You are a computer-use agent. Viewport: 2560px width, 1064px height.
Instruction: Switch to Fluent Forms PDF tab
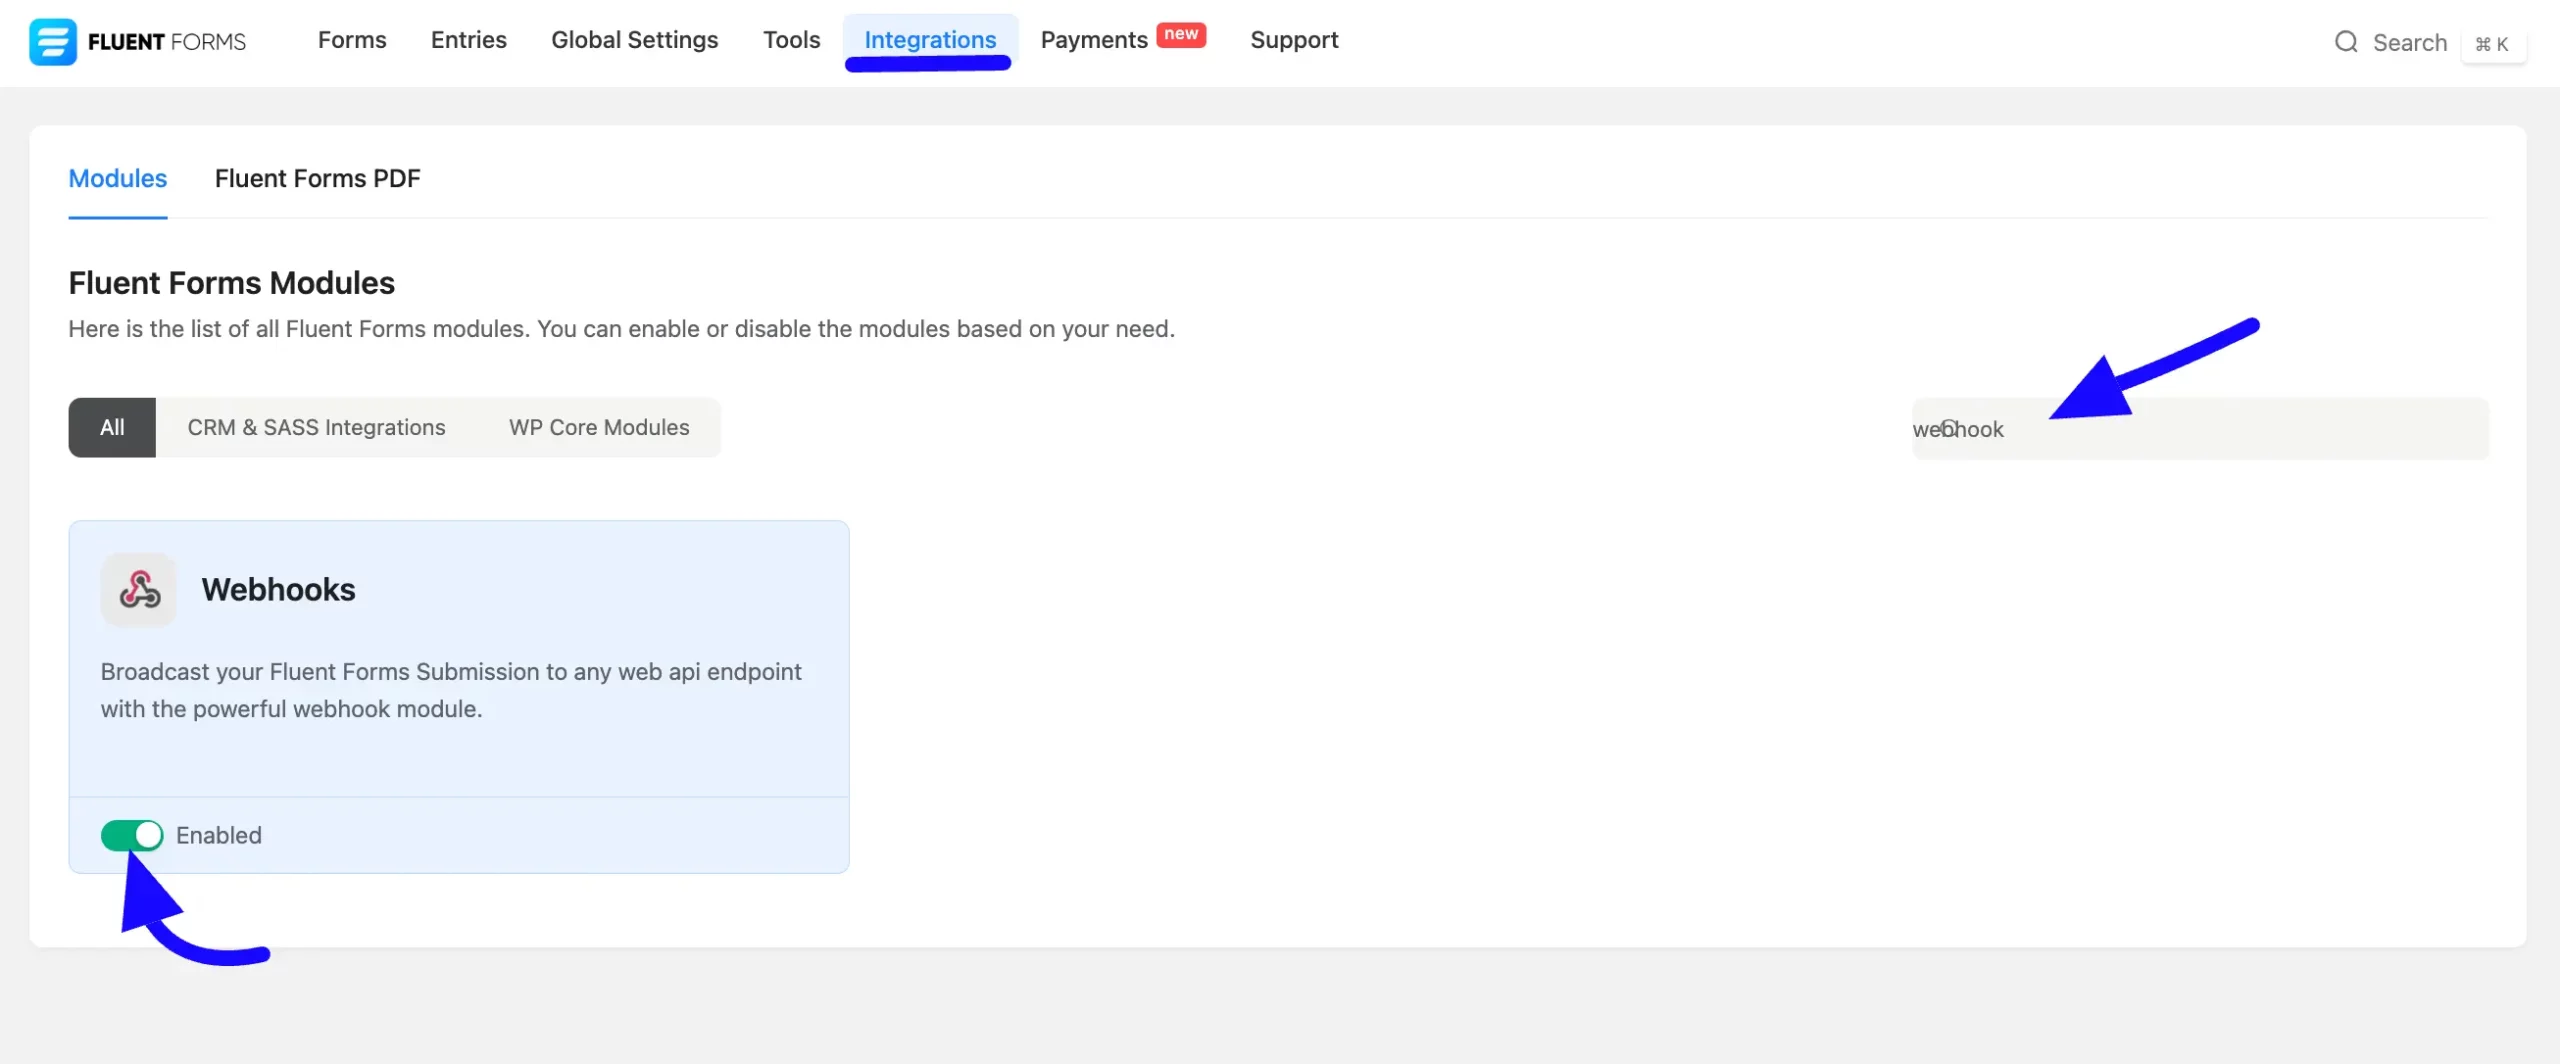point(317,178)
